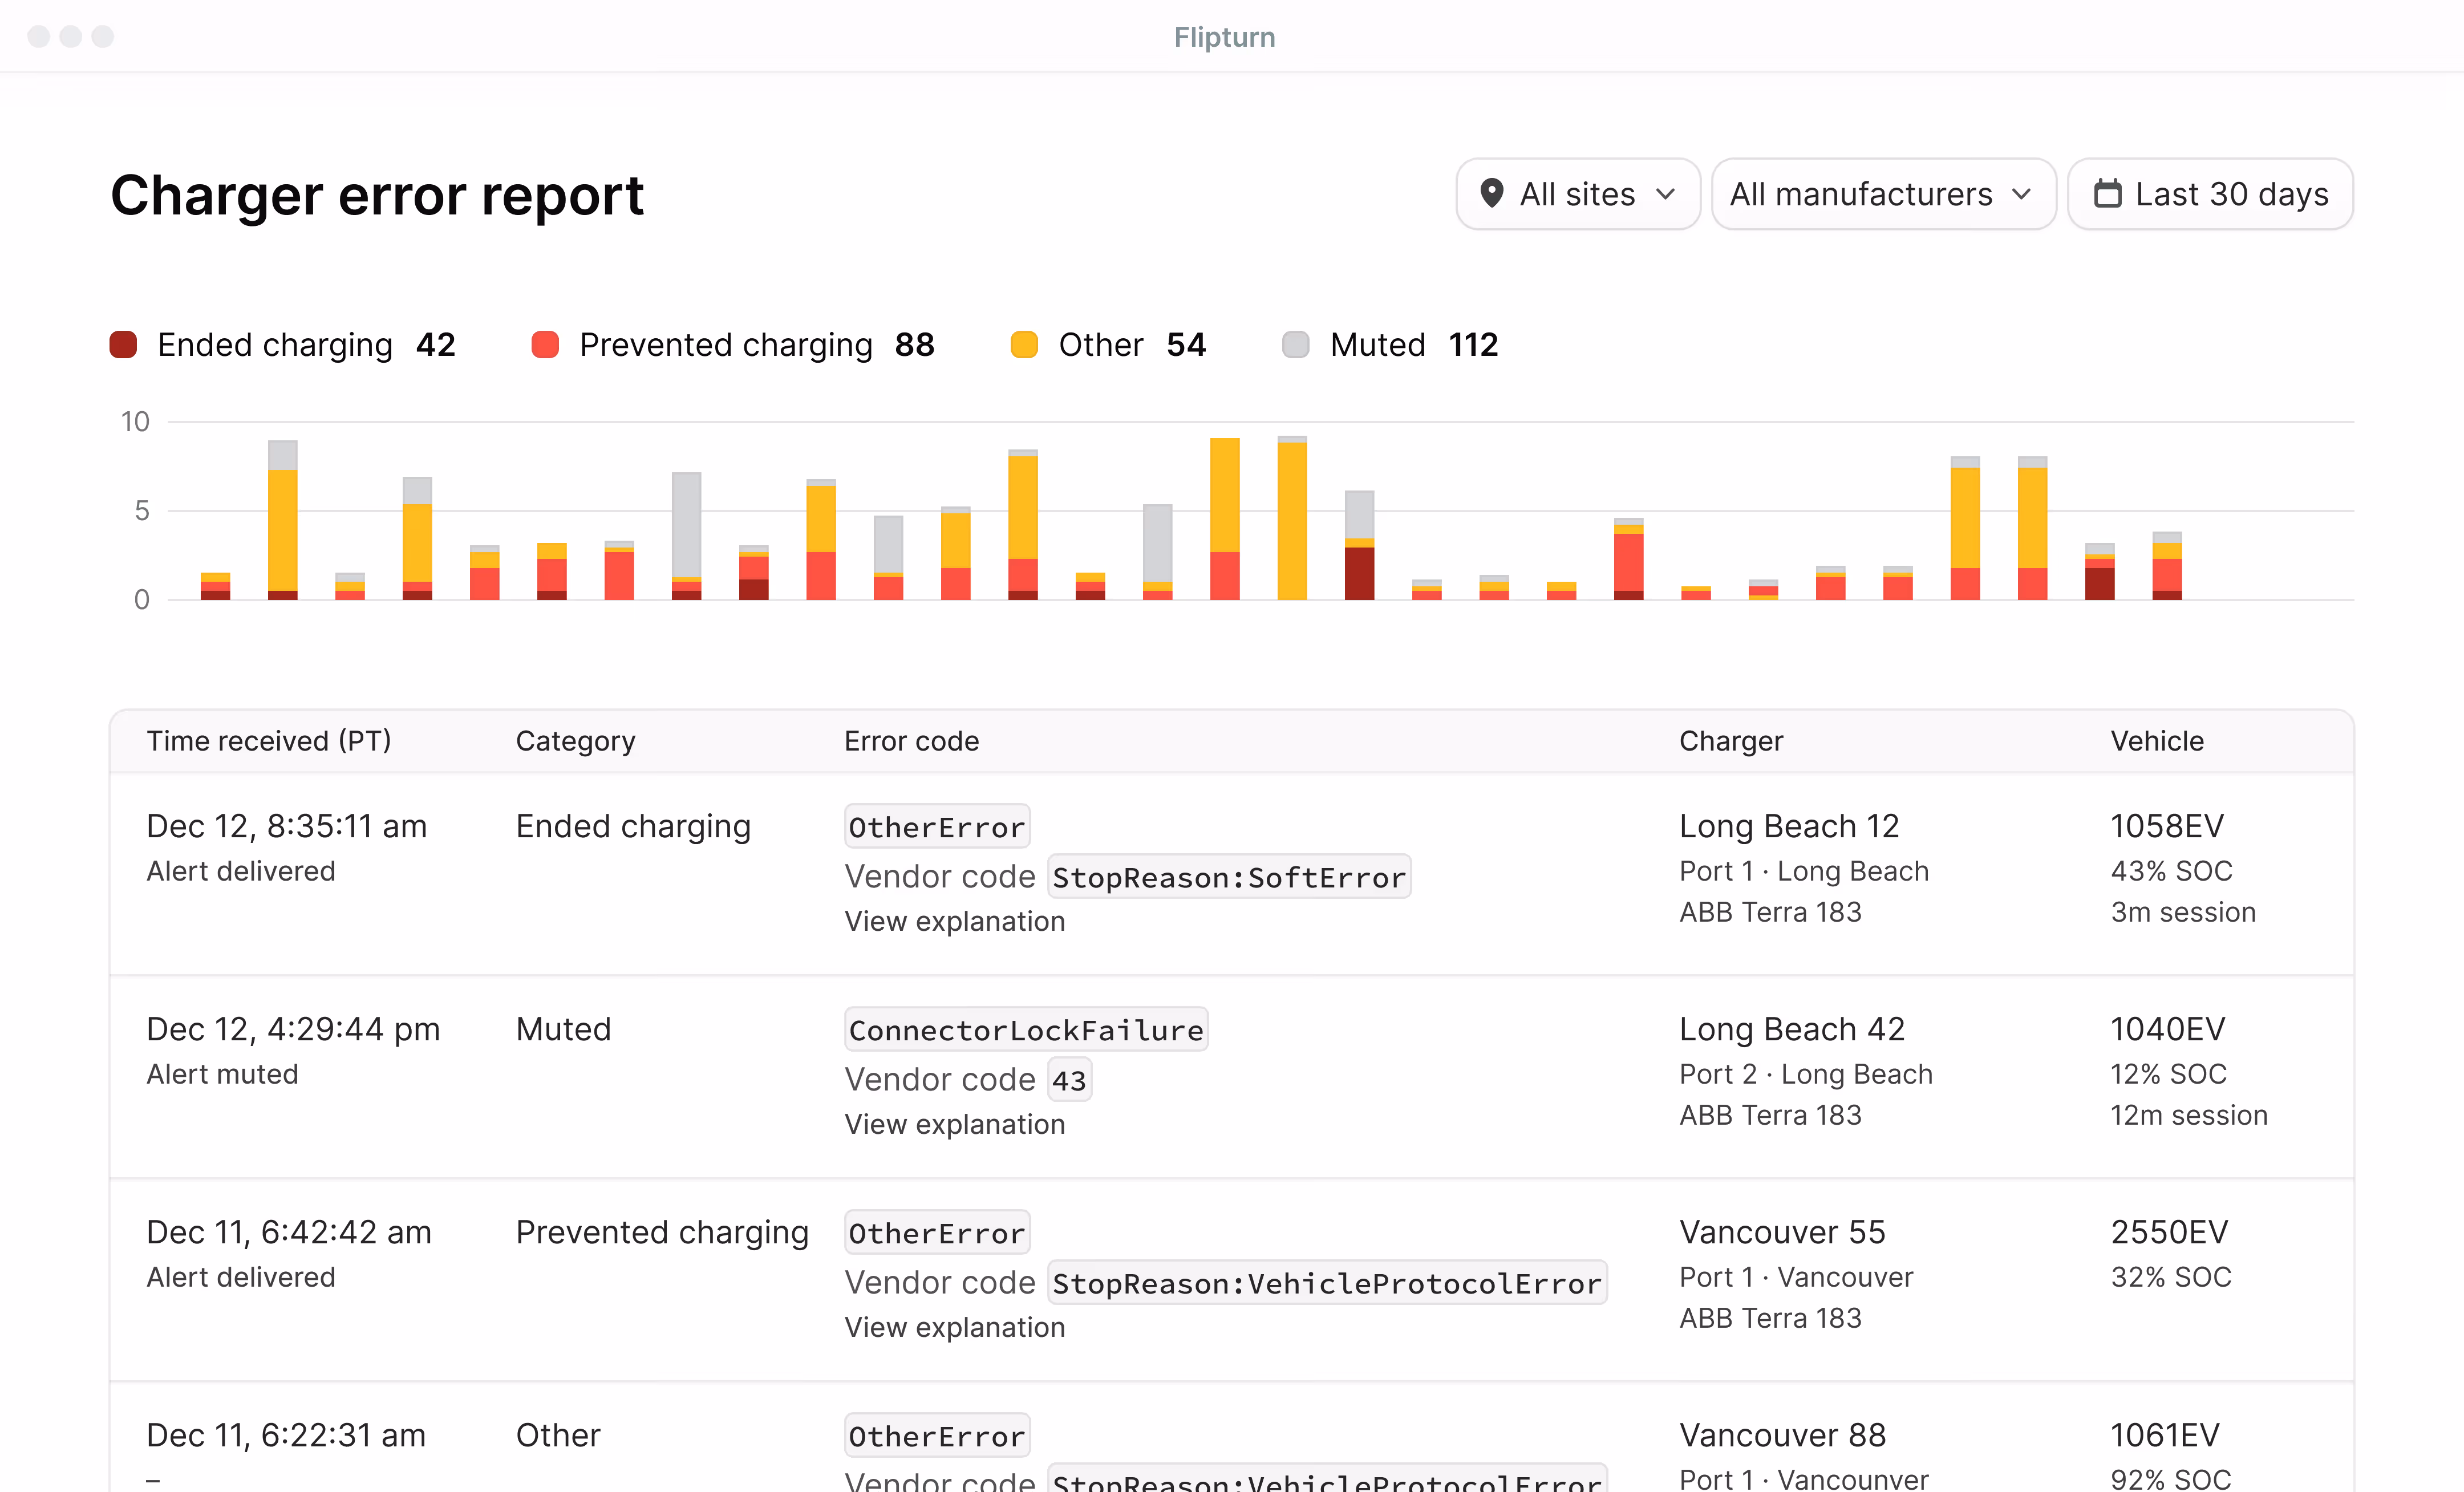Click the Time received (PT) column header
Screen dimensions: 2464x1492
tap(268, 740)
